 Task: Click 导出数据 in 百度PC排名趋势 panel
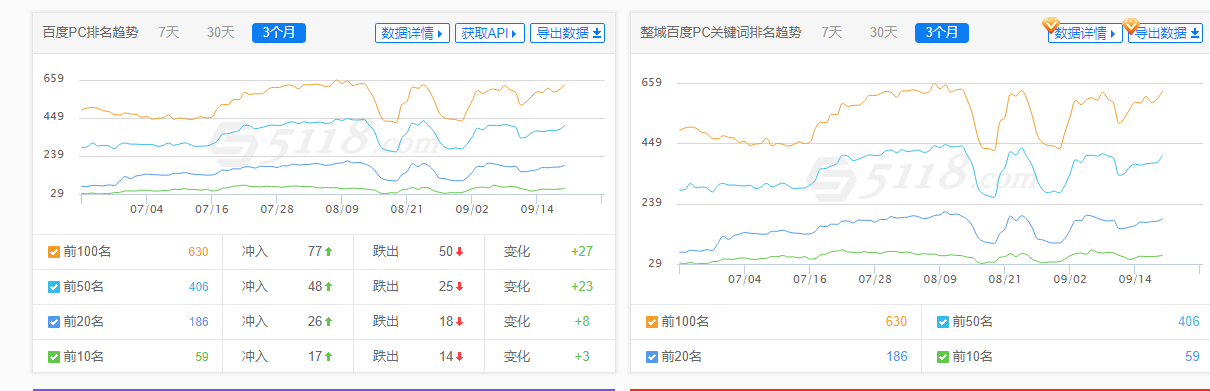568,33
